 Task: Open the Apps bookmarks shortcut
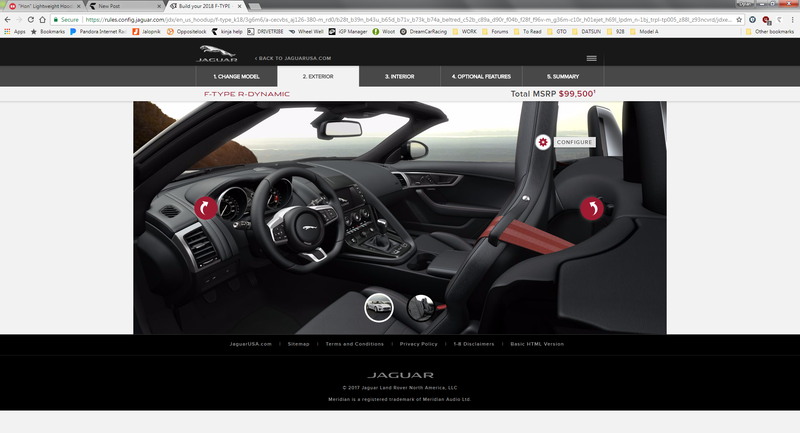[x=15, y=32]
